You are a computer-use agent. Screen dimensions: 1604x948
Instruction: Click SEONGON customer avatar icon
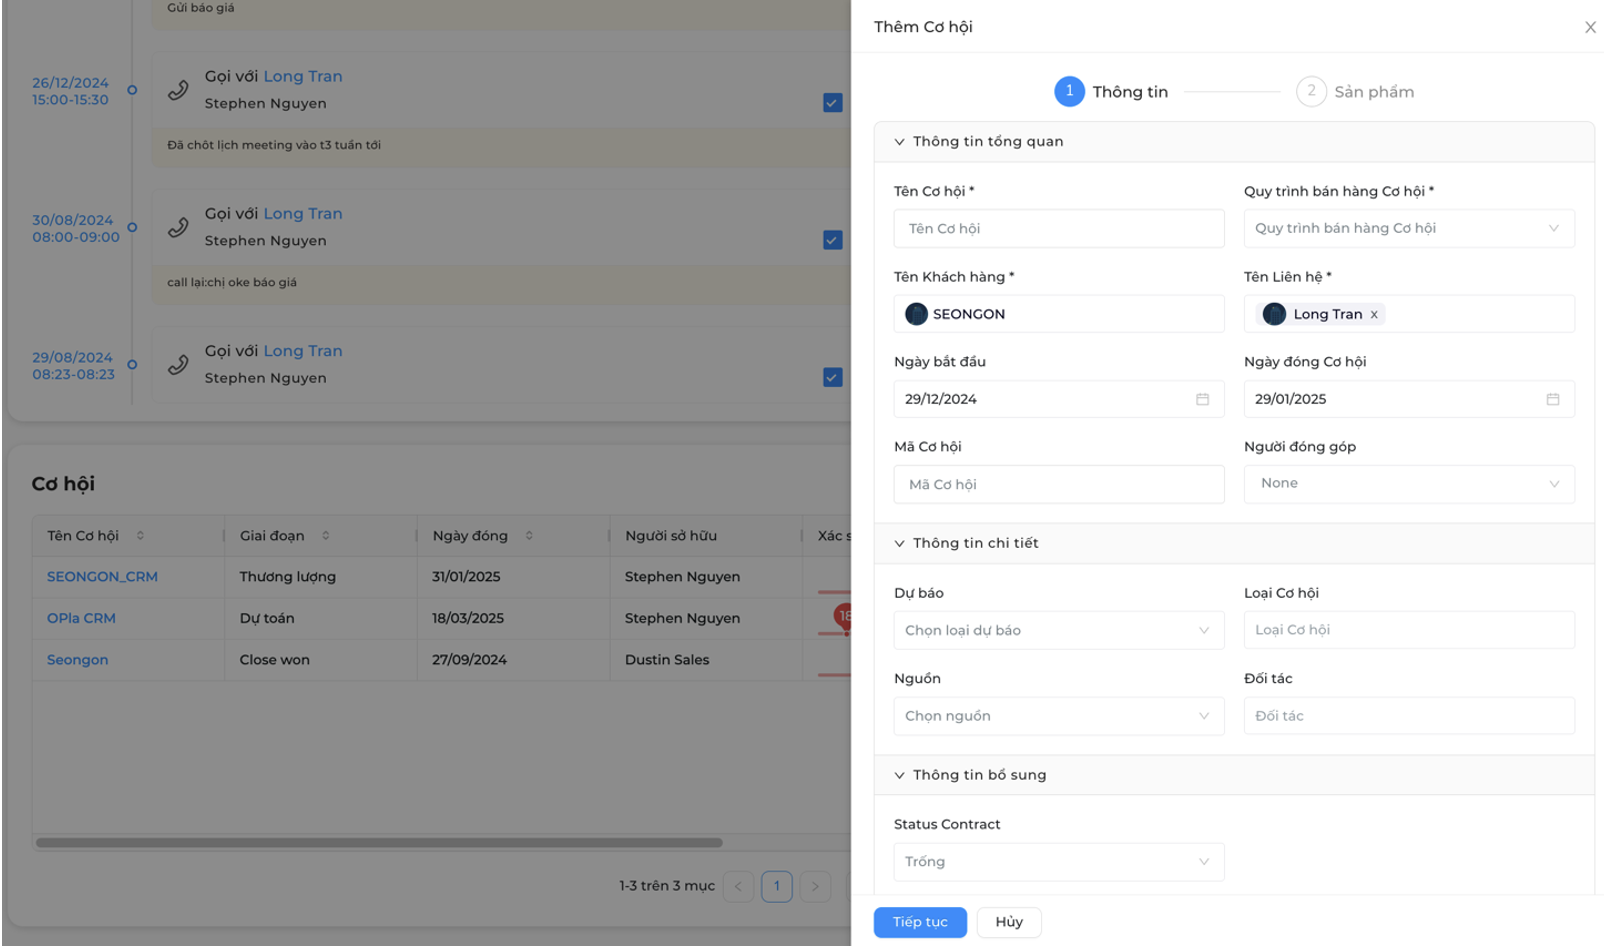click(916, 314)
